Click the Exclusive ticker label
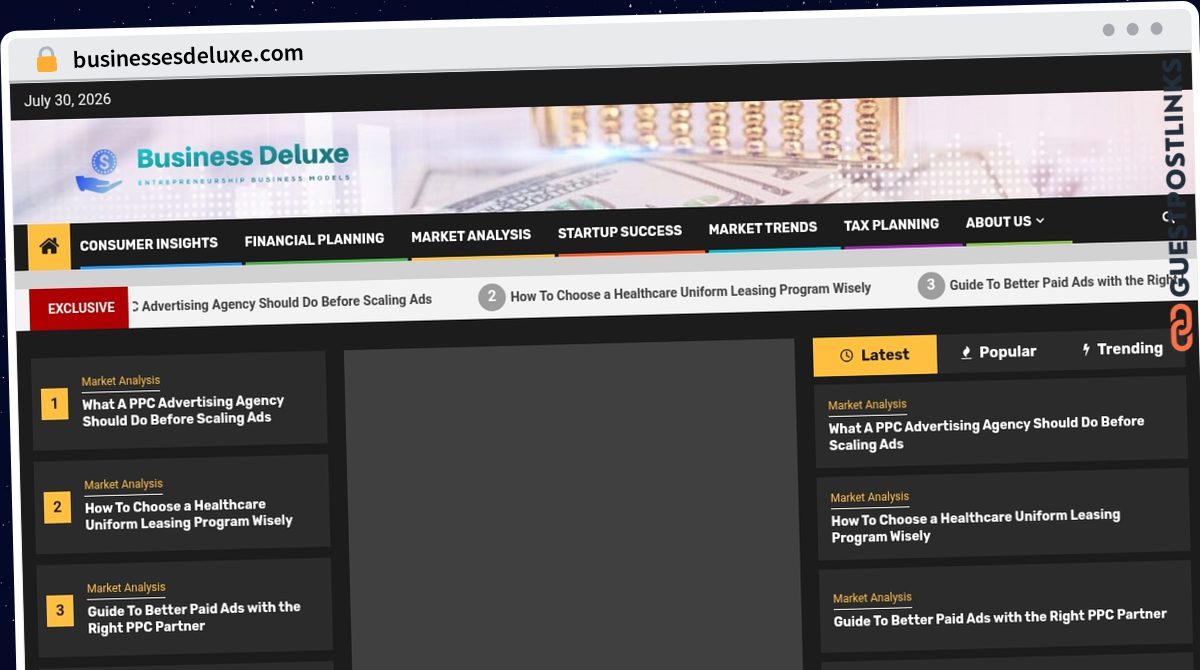This screenshot has width=1200, height=670. pyautogui.click(x=80, y=308)
